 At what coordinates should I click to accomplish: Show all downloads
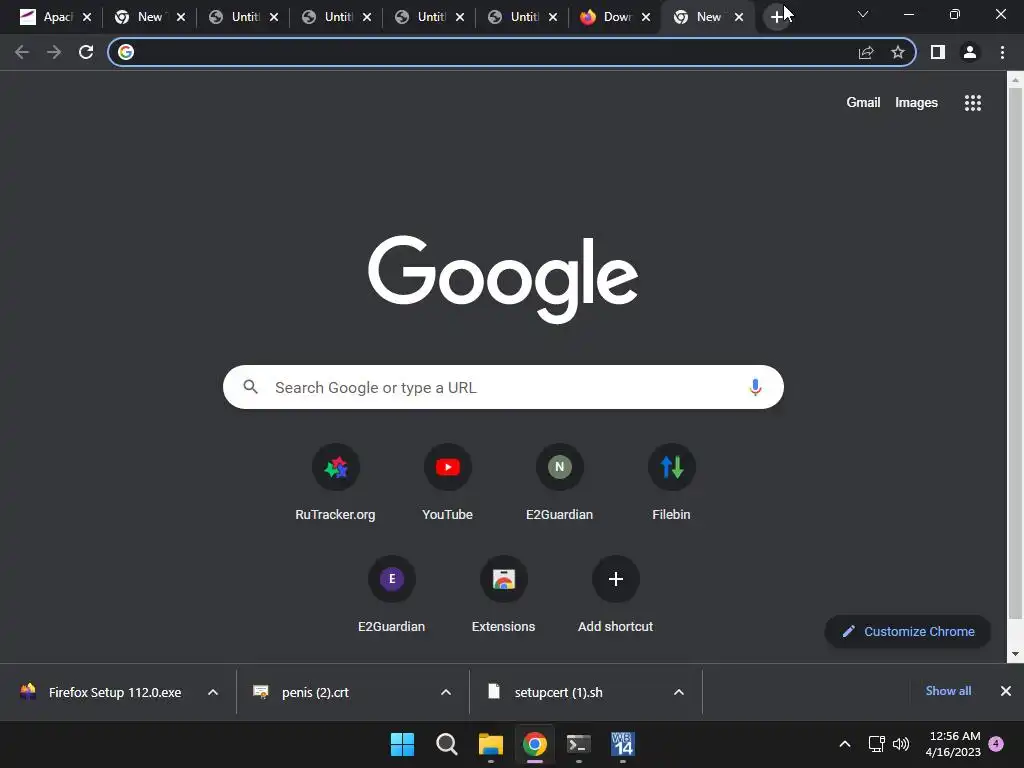[948, 691]
